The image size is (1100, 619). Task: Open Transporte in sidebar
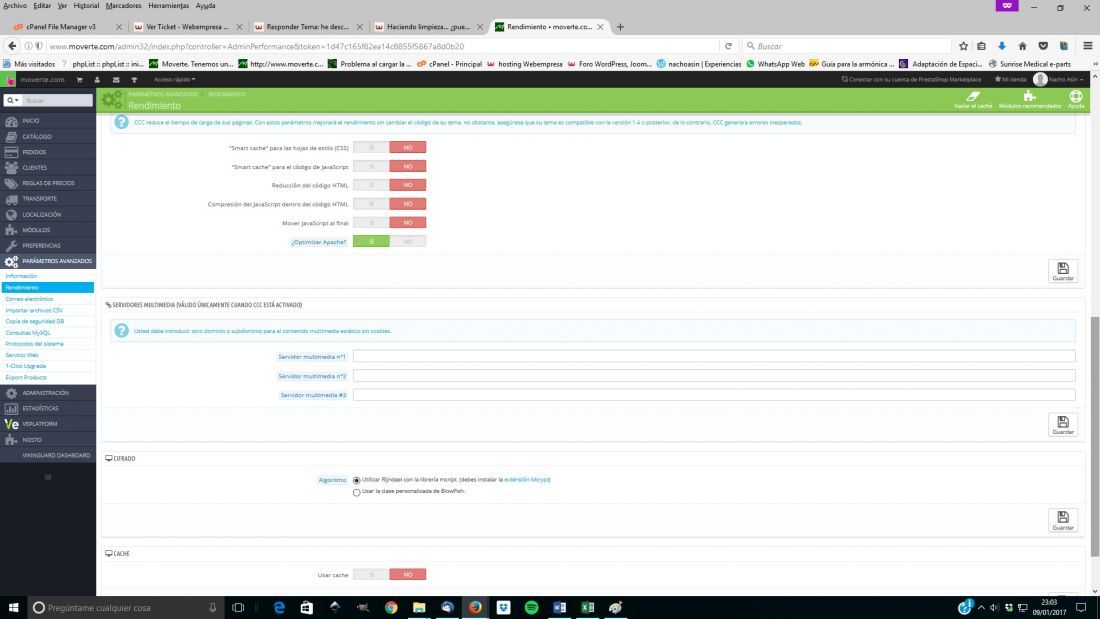click(x=48, y=199)
